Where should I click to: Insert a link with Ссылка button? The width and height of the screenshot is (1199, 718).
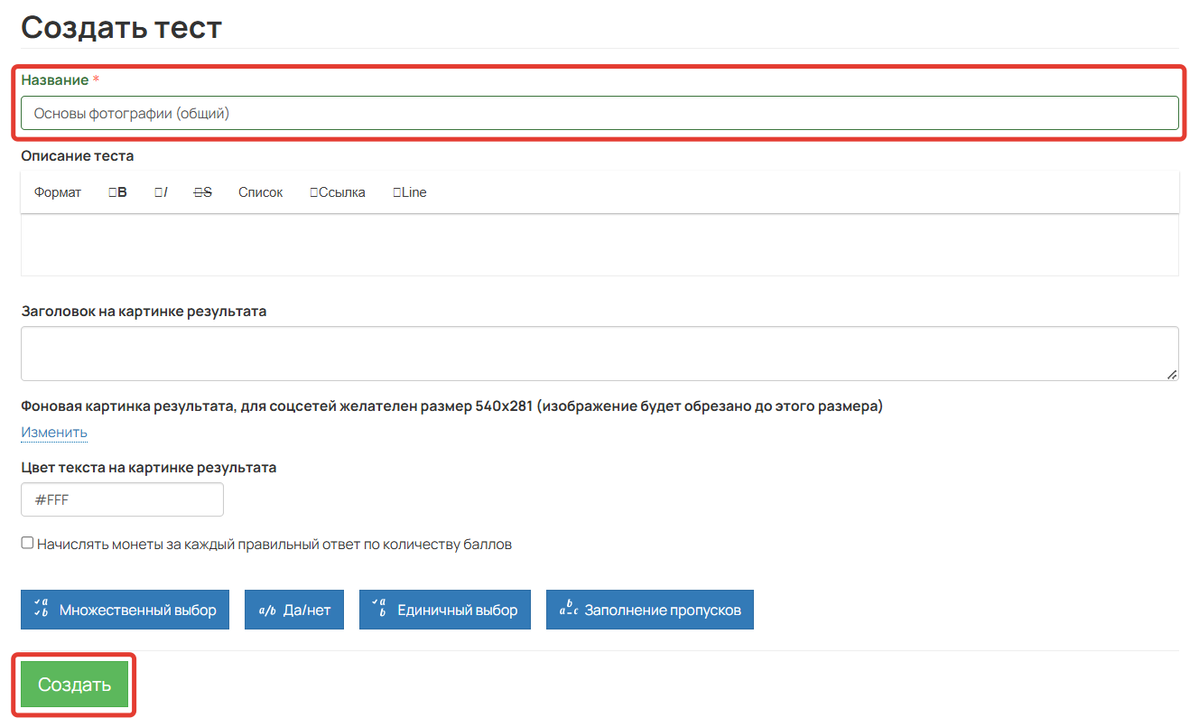tap(337, 193)
